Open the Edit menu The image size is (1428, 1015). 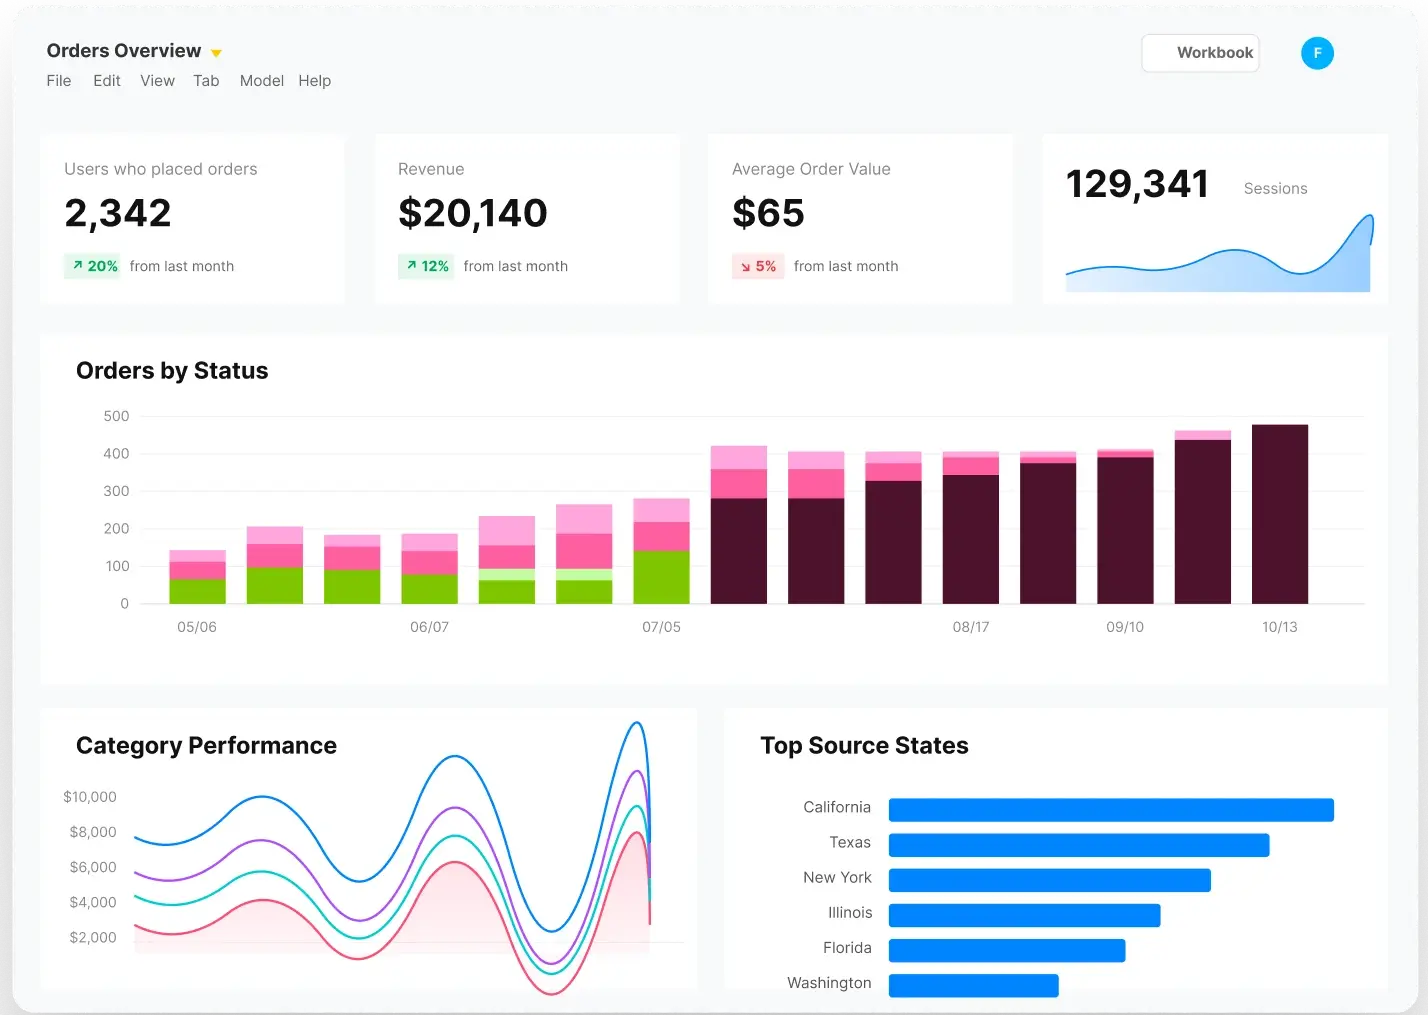[107, 81]
